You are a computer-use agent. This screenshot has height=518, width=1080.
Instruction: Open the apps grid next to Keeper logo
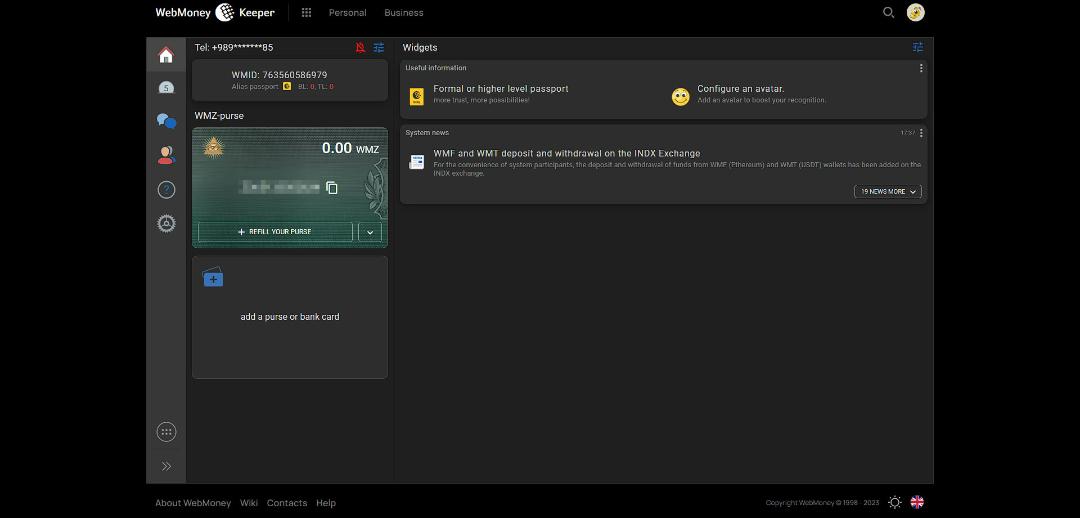[307, 12]
